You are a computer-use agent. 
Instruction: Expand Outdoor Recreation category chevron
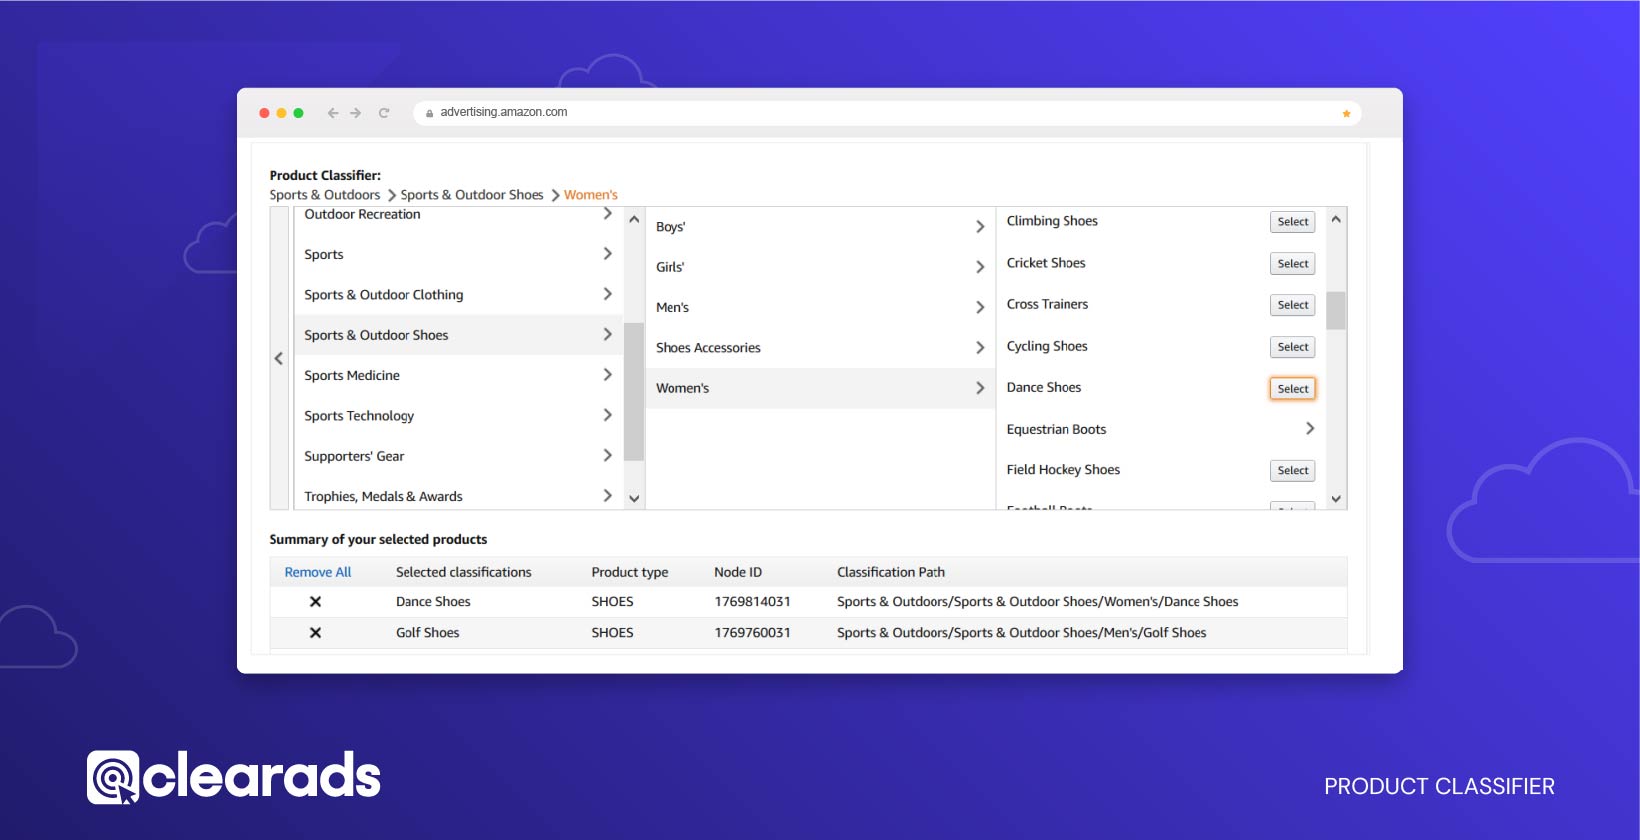607,214
